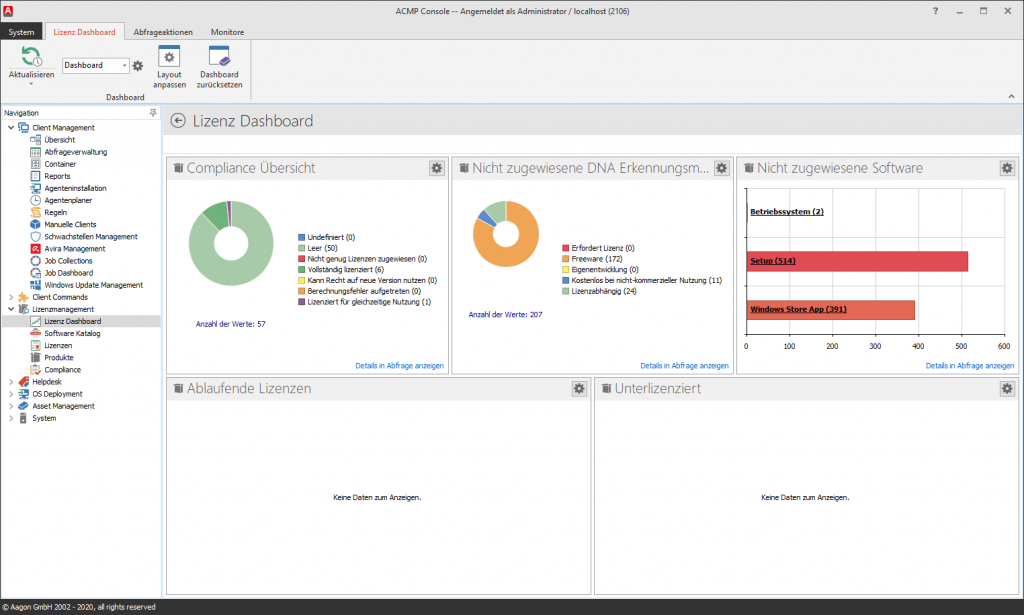Collapse the Client Management tree node
This screenshot has height=615, width=1024.
tap(11, 128)
